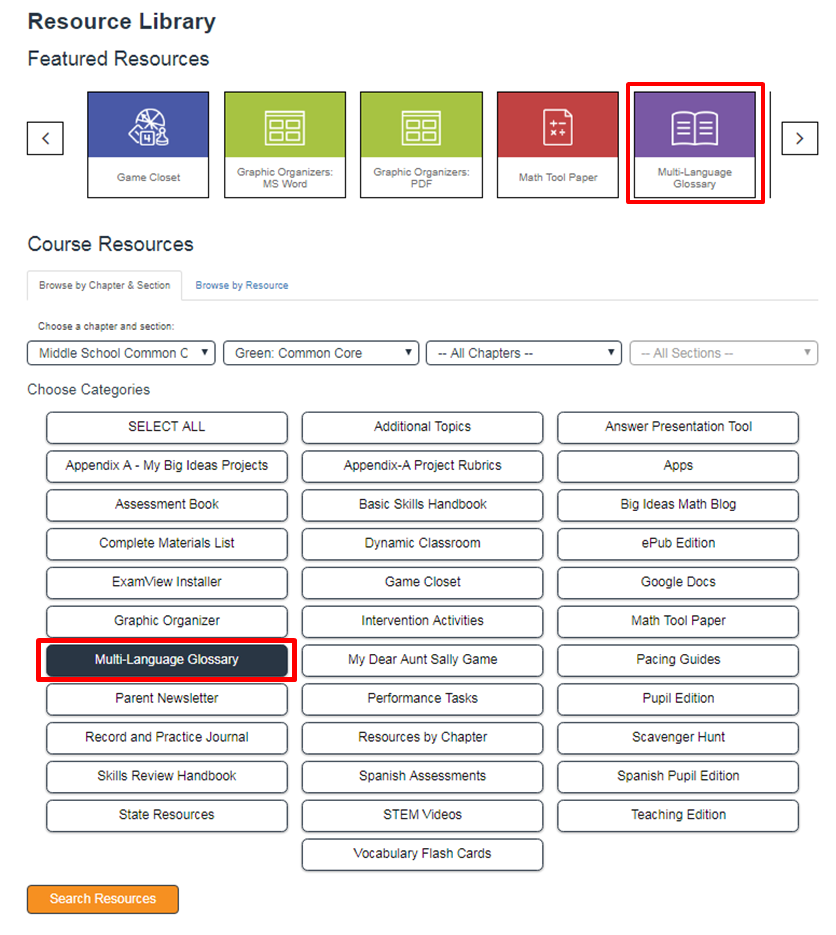
Task: Select the Vocabulary Flash Cards category
Action: pos(422,854)
